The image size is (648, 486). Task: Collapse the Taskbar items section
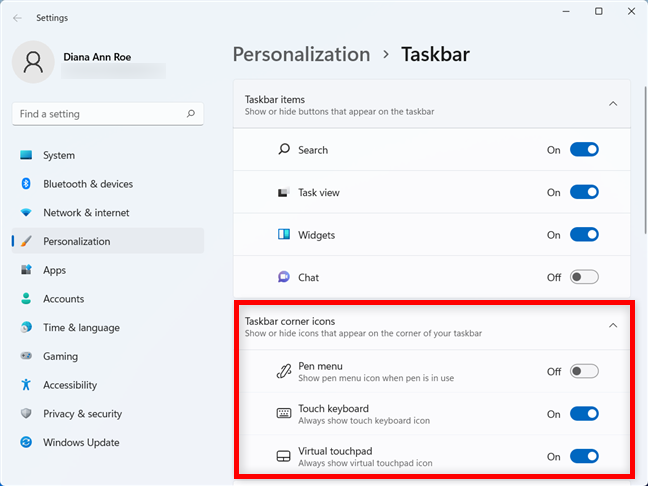613,103
